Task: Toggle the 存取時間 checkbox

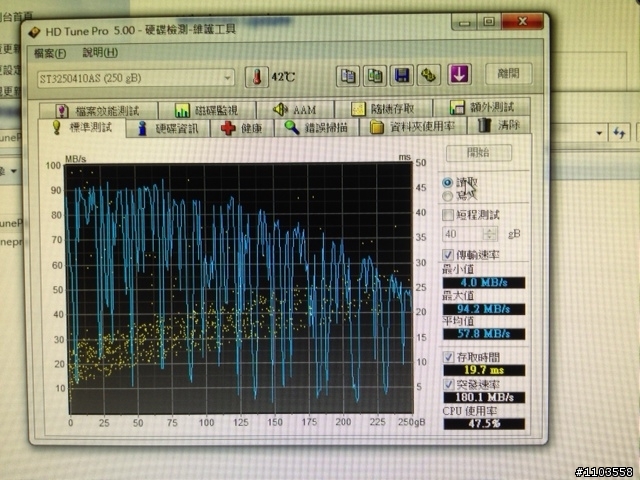Action: click(x=449, y=357)
